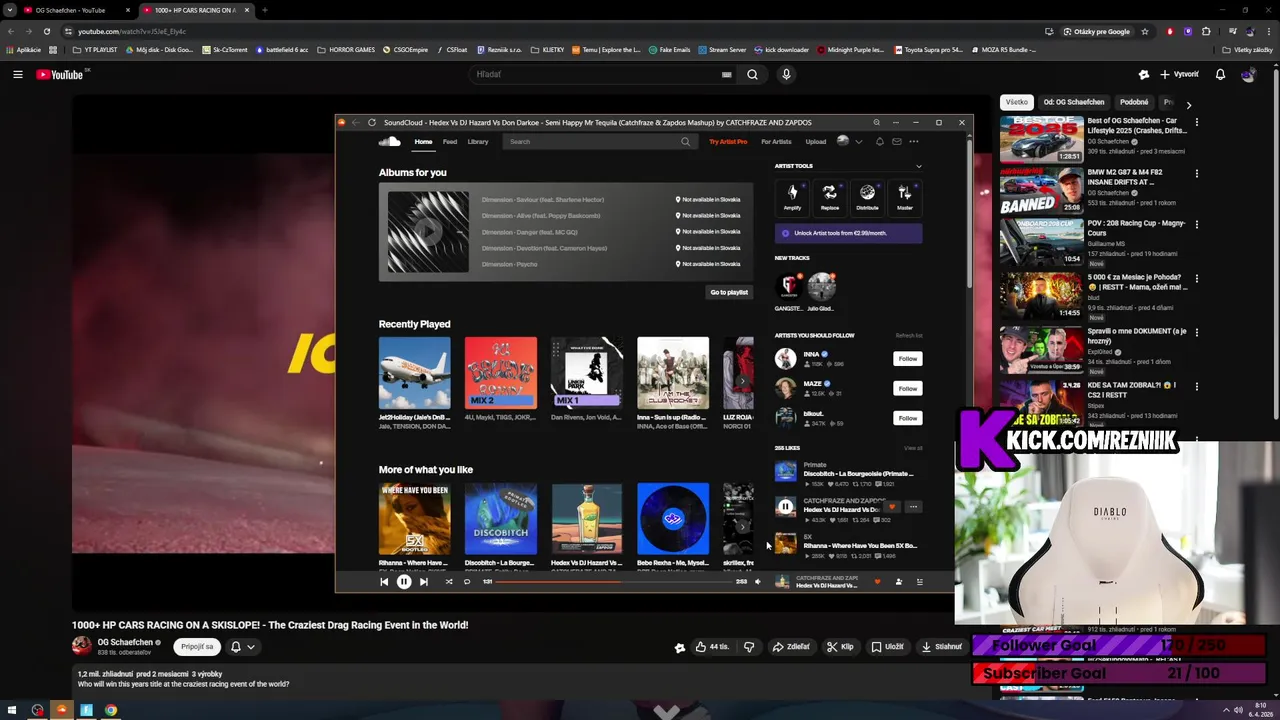Click the SoundCloud search magnifier icon
1280x720 pixels.
pos(685,141)
